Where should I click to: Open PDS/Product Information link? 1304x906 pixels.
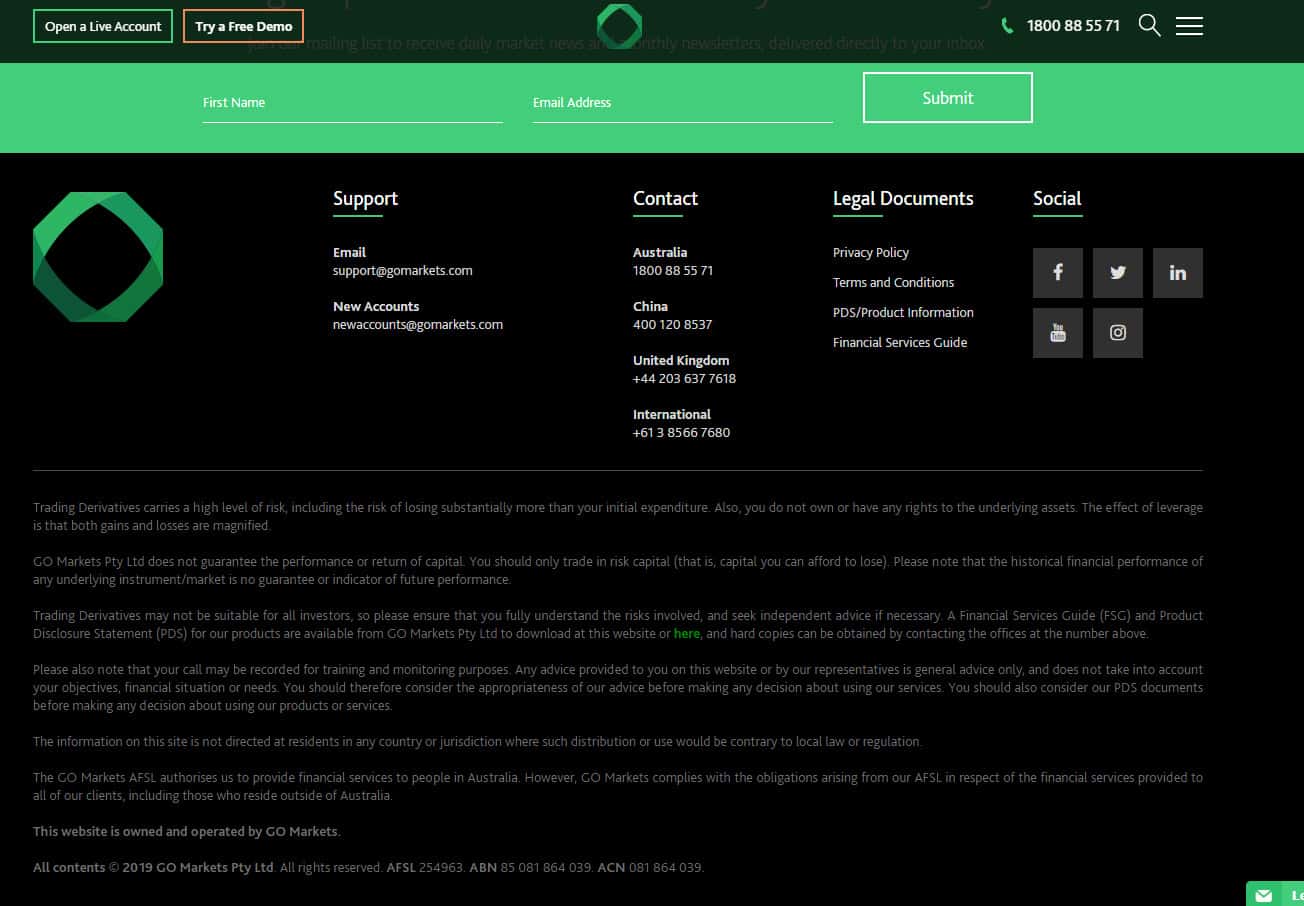(x=903, y=313)
